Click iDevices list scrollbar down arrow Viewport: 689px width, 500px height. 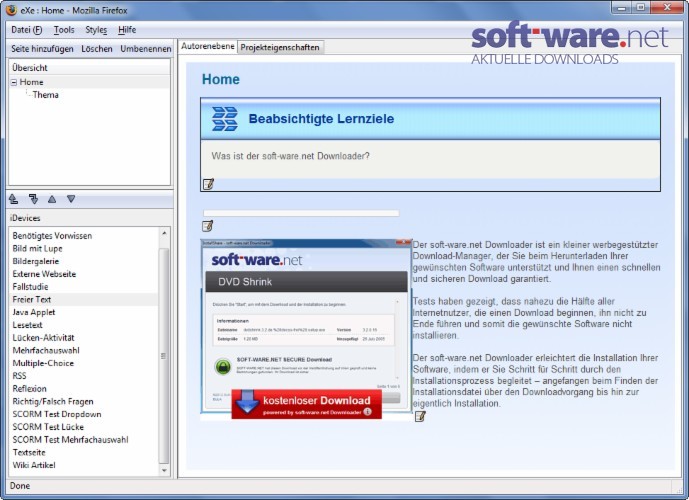coord(164,470)
